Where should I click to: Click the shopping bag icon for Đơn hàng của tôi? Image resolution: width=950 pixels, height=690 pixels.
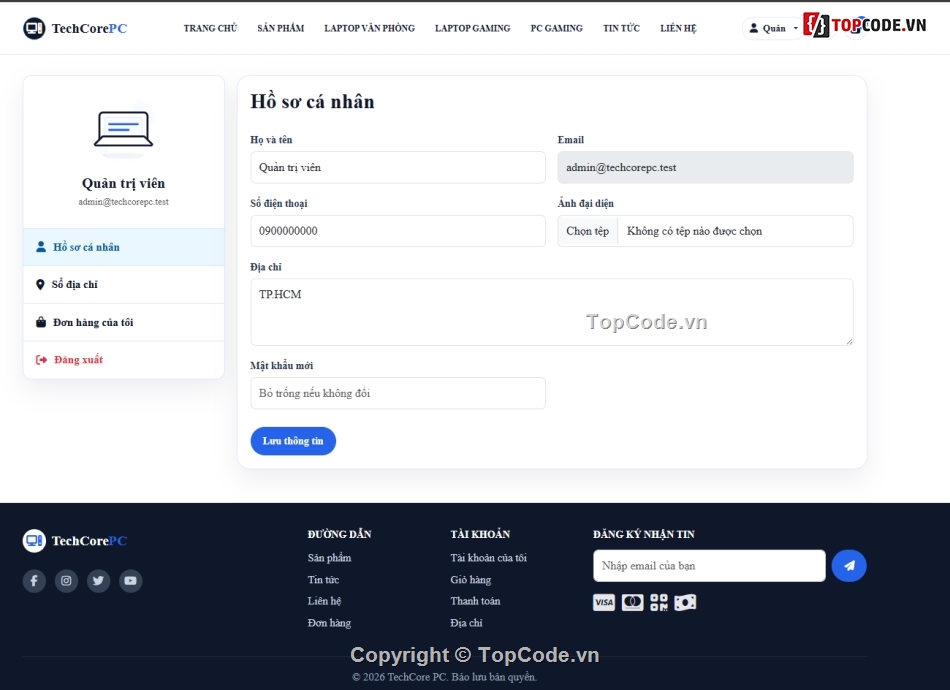41,322
